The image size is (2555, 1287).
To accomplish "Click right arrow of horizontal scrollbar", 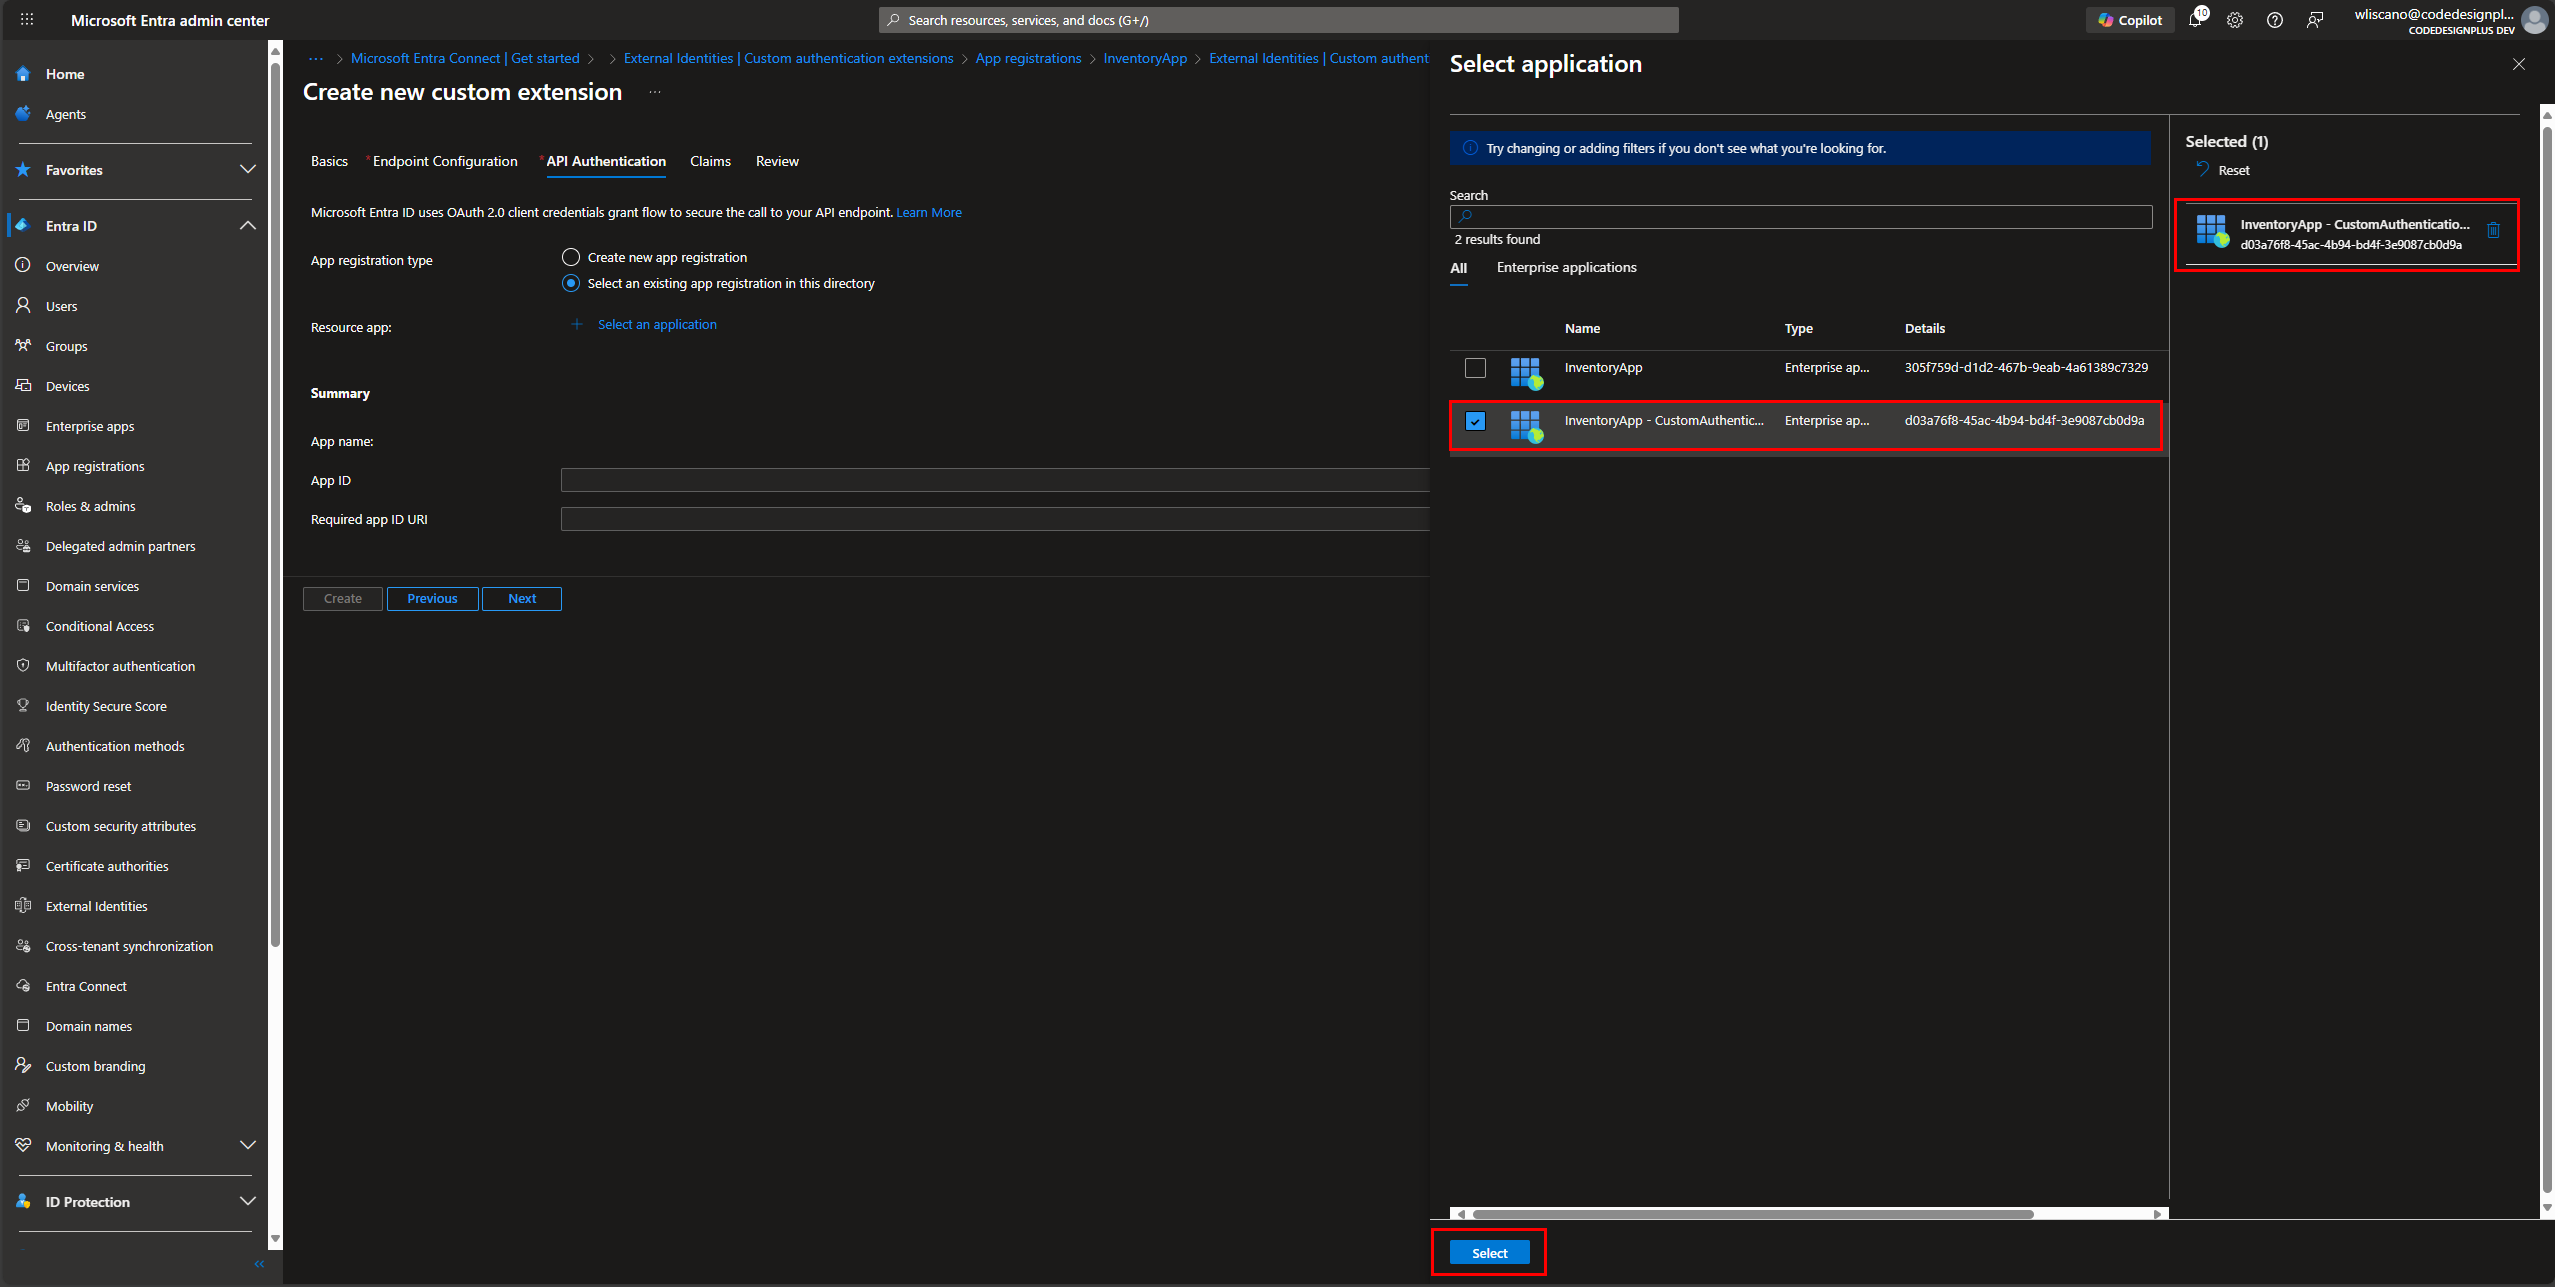I will click(2157, 1214).
